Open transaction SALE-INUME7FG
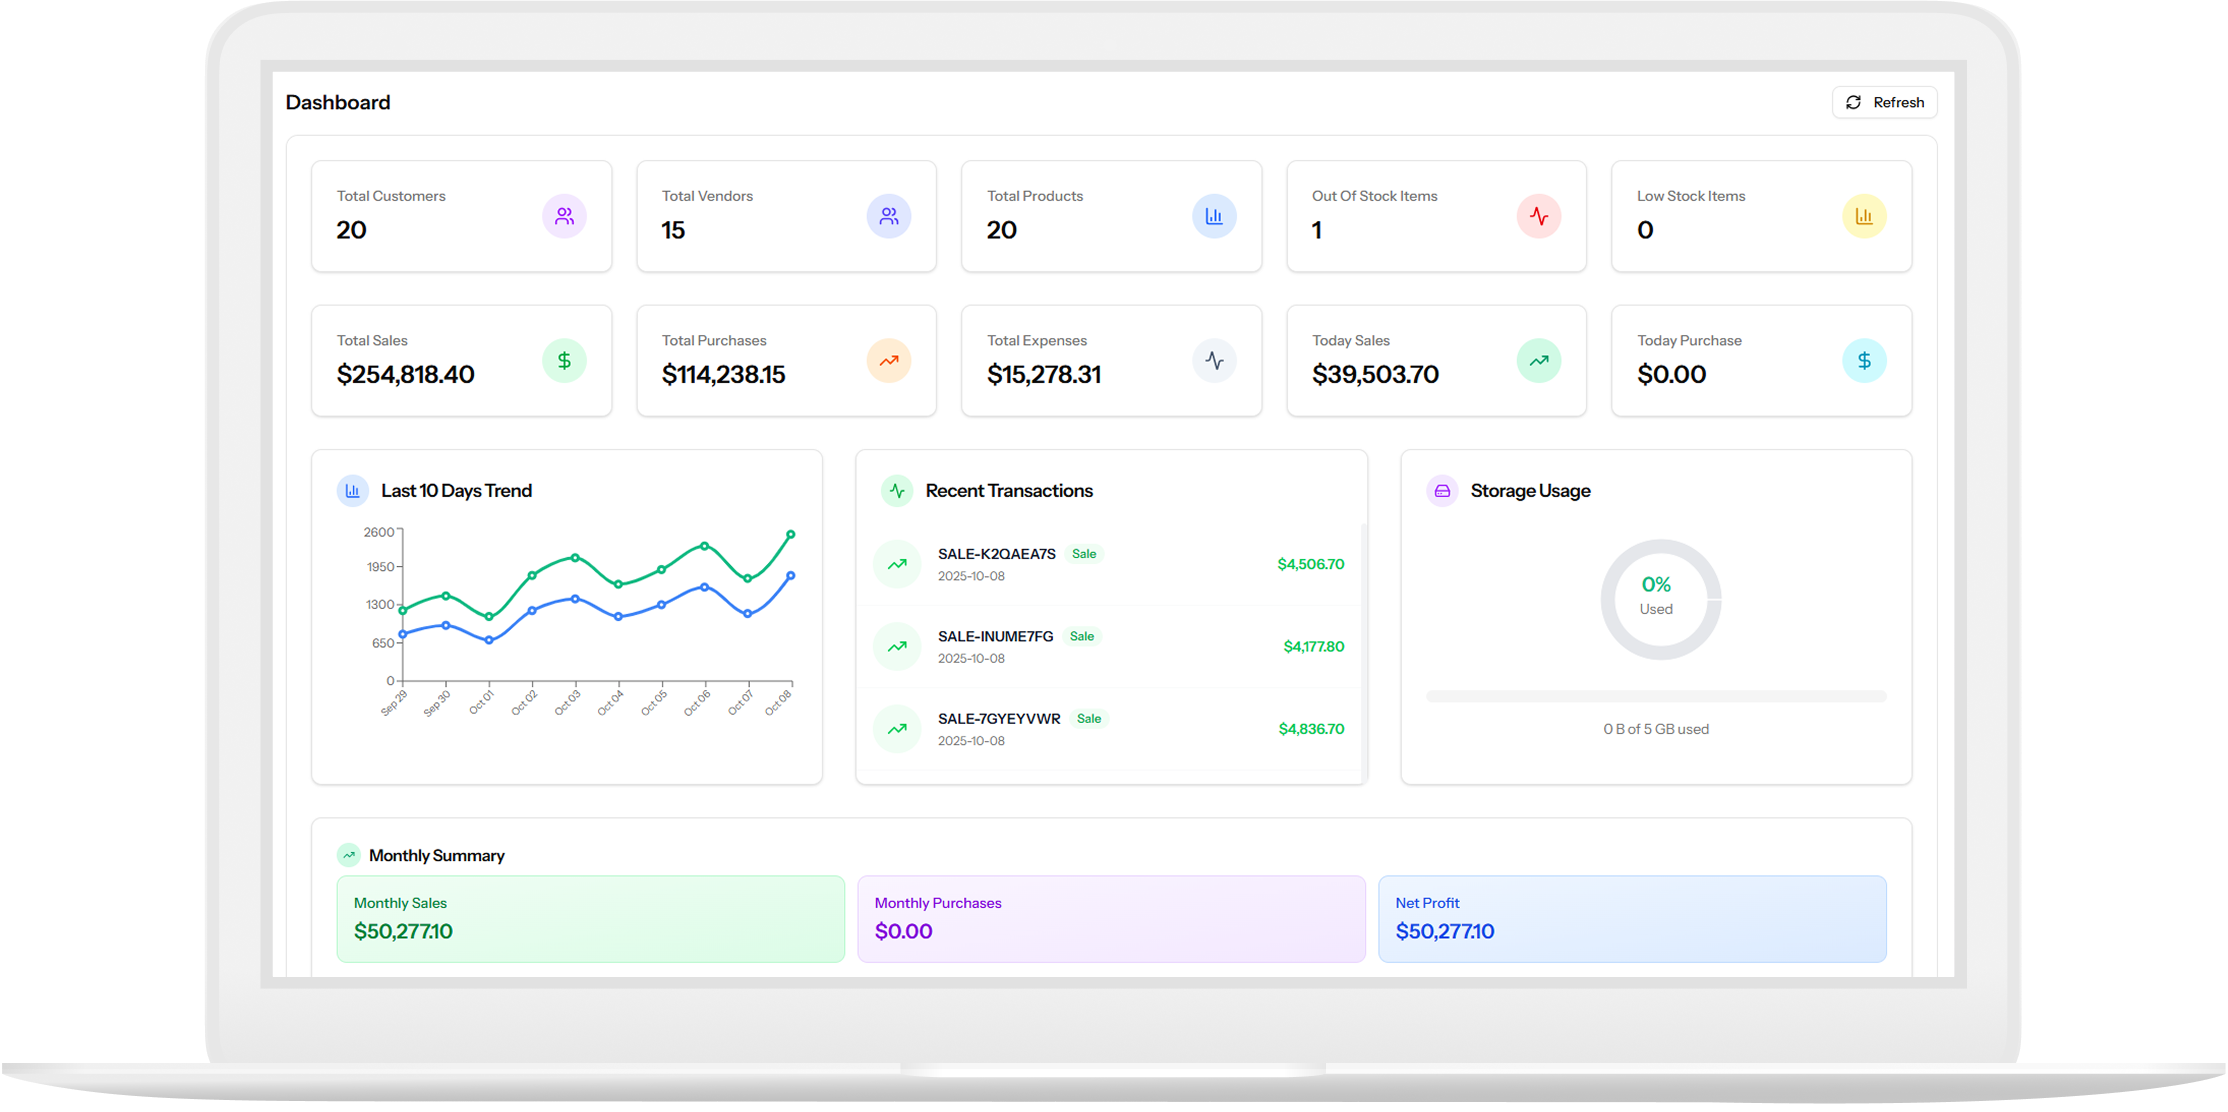The width and height of the screenshot is (2228, 1112). coord(995,636)
